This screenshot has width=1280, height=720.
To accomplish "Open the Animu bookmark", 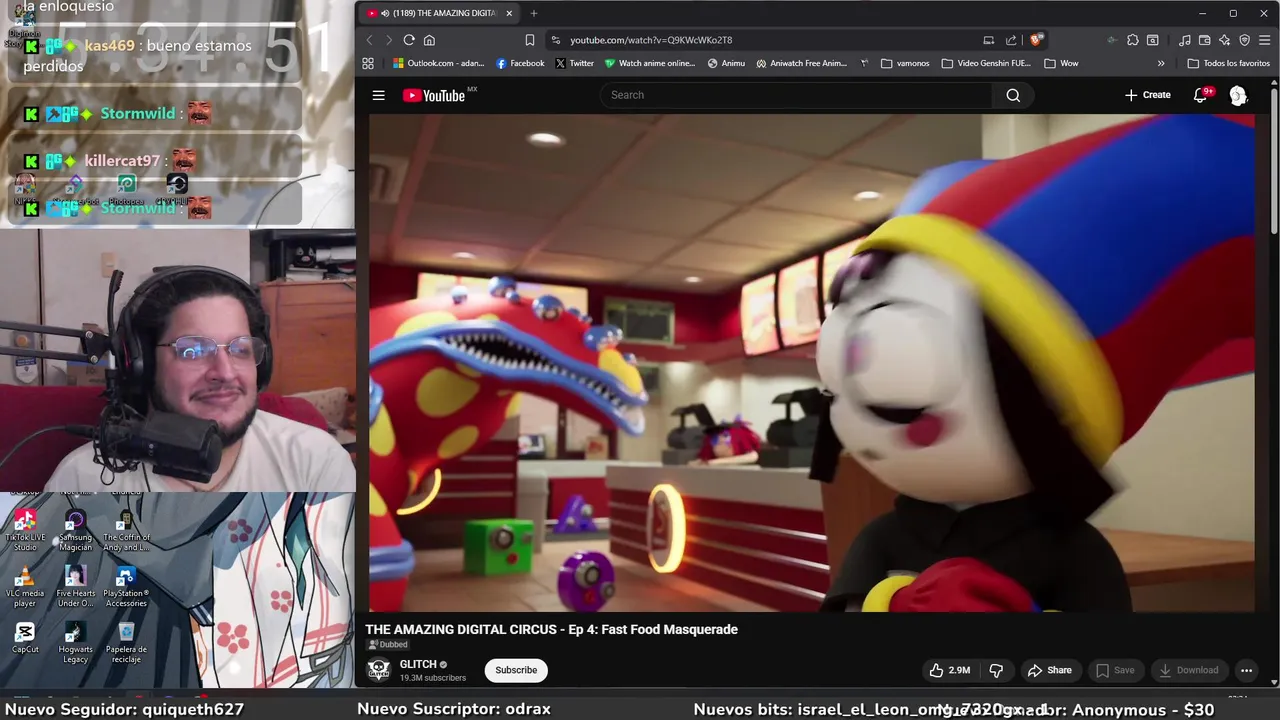I will click(x=726, y=63).
